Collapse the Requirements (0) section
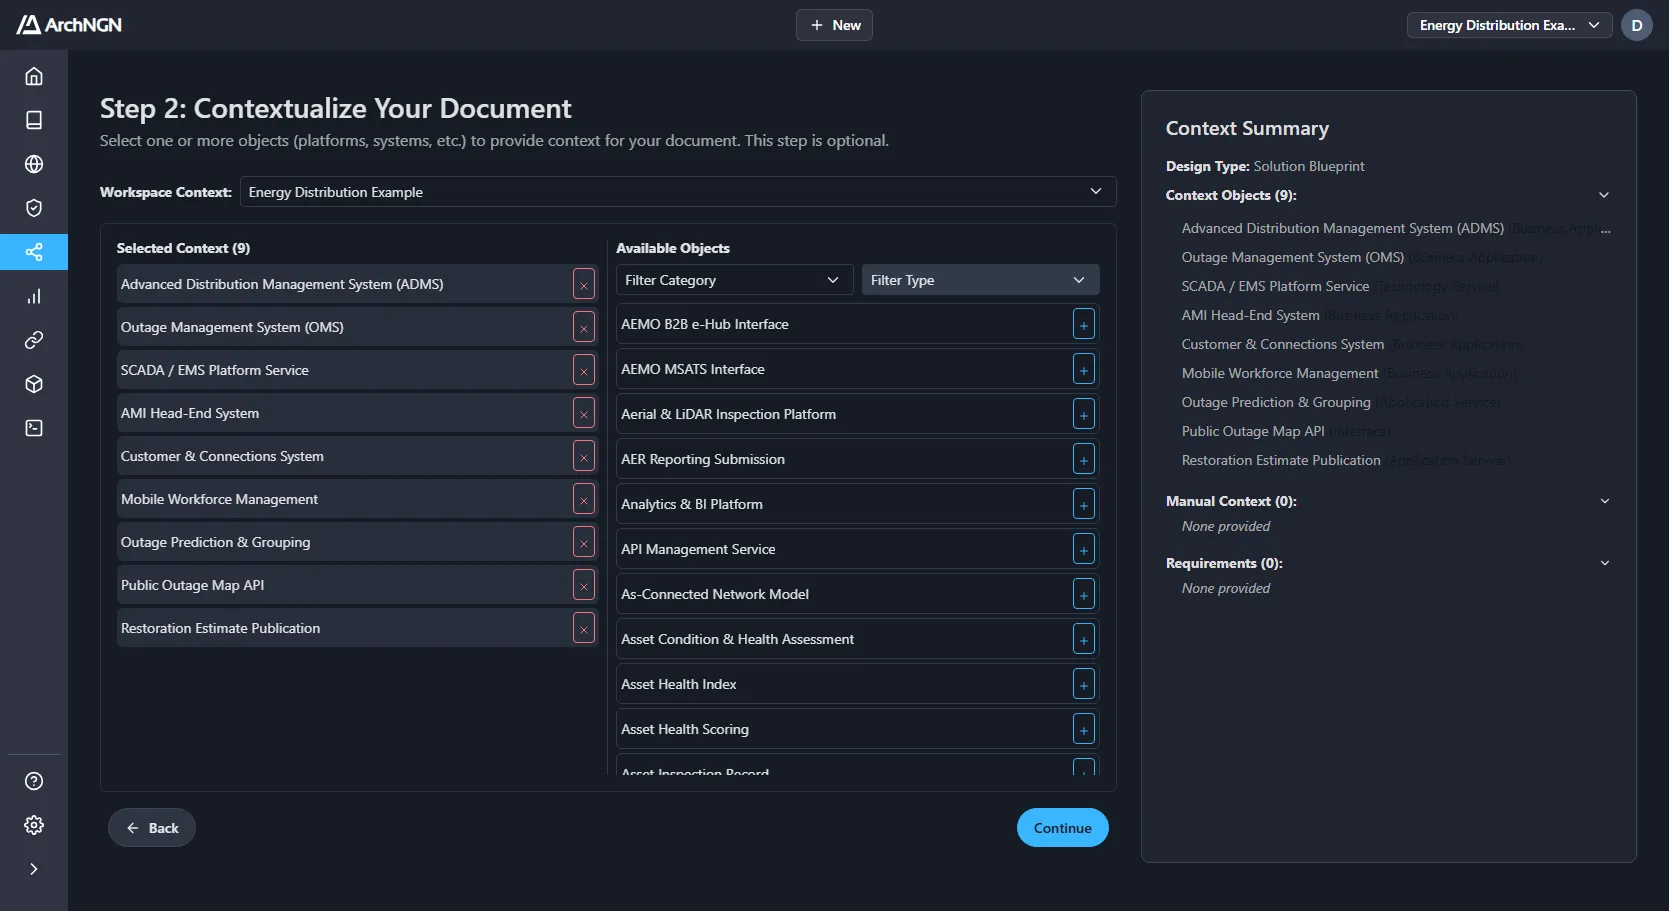The width and height of the screenshot is (1669, 911). [x=1604, y=563]
